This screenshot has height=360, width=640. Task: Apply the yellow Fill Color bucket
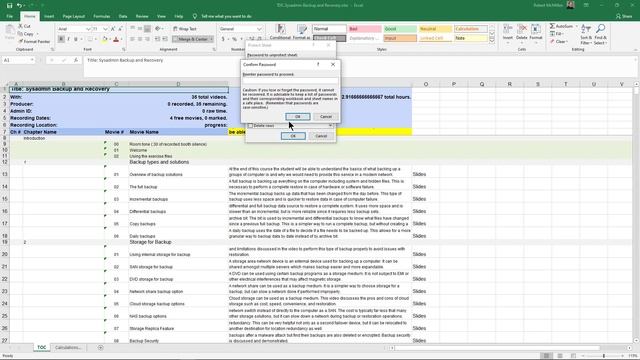coord(105,39)
